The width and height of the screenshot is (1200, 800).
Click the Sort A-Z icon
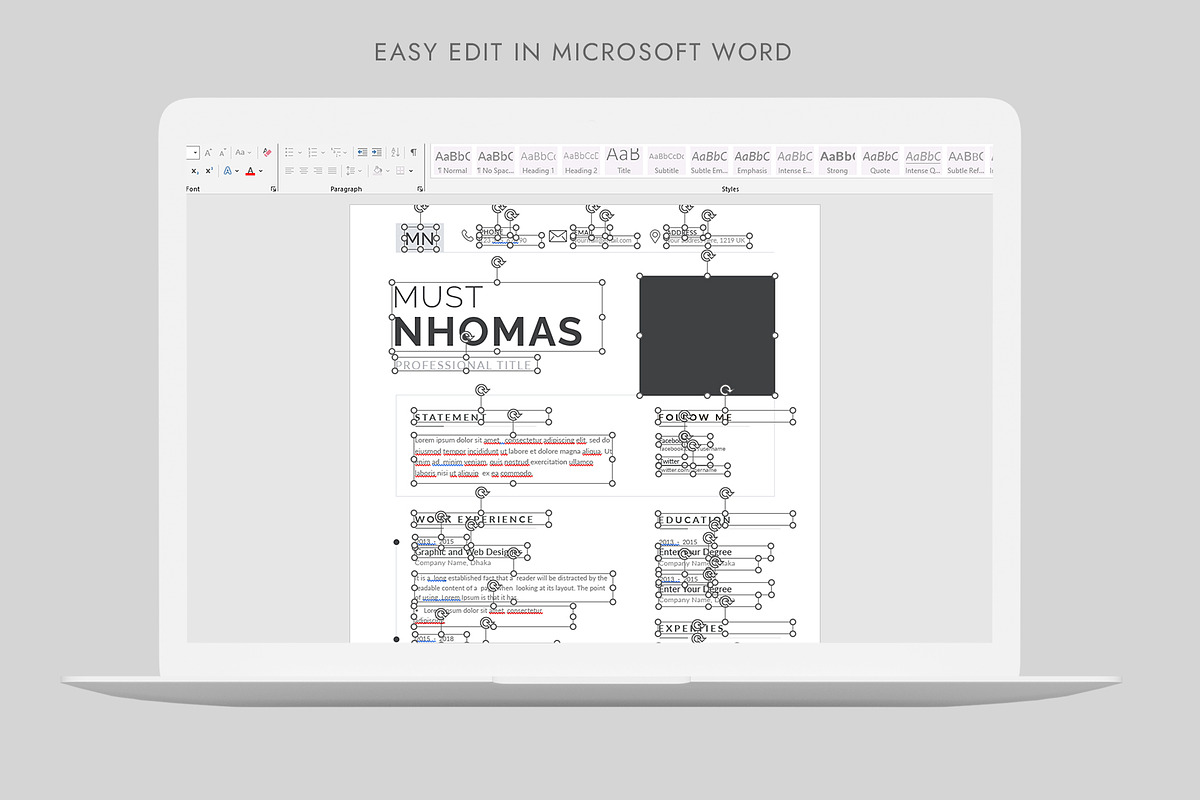[x=396, y=152]
